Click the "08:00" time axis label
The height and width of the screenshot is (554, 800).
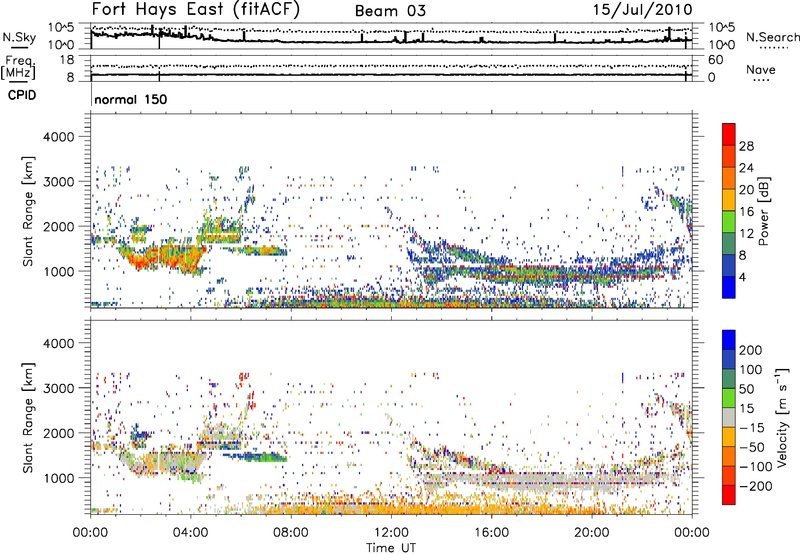pyautogui.click(x=290, y=533)
